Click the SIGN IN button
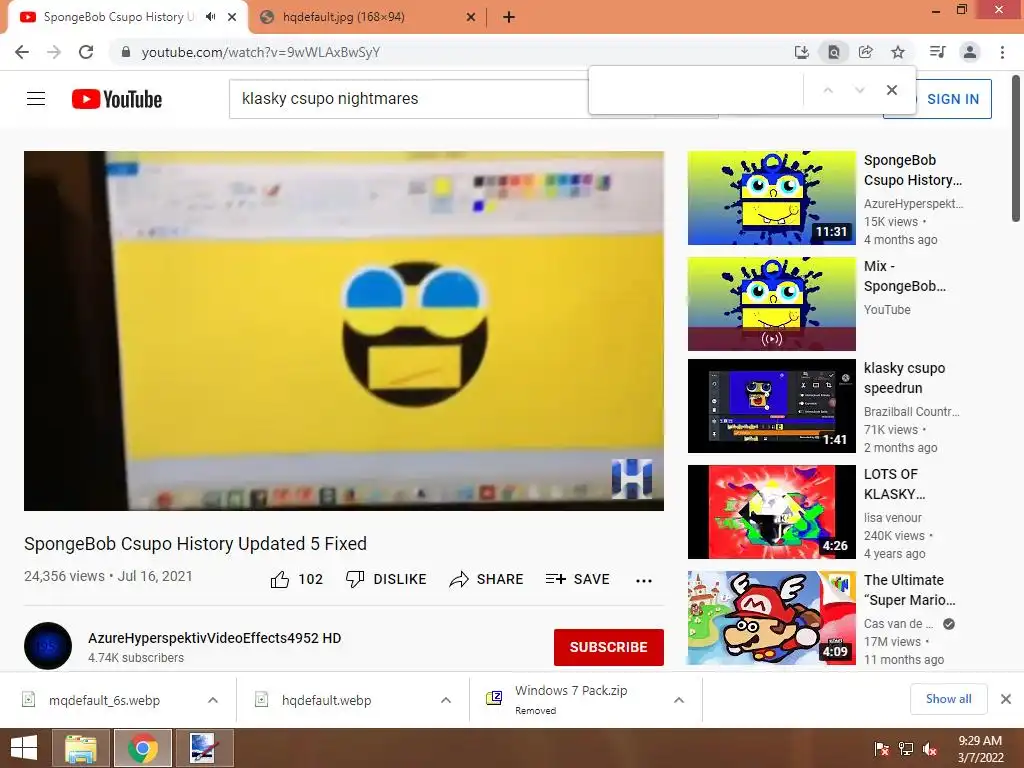1024x768 pixels. 952,99
